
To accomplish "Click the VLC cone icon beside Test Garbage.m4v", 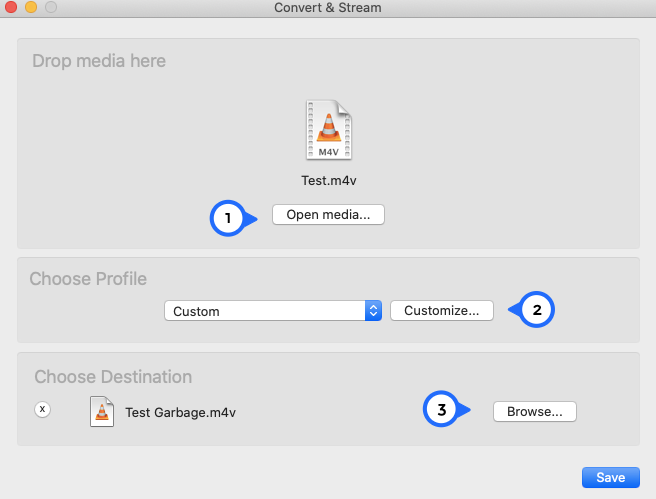I will coord(102,412).
